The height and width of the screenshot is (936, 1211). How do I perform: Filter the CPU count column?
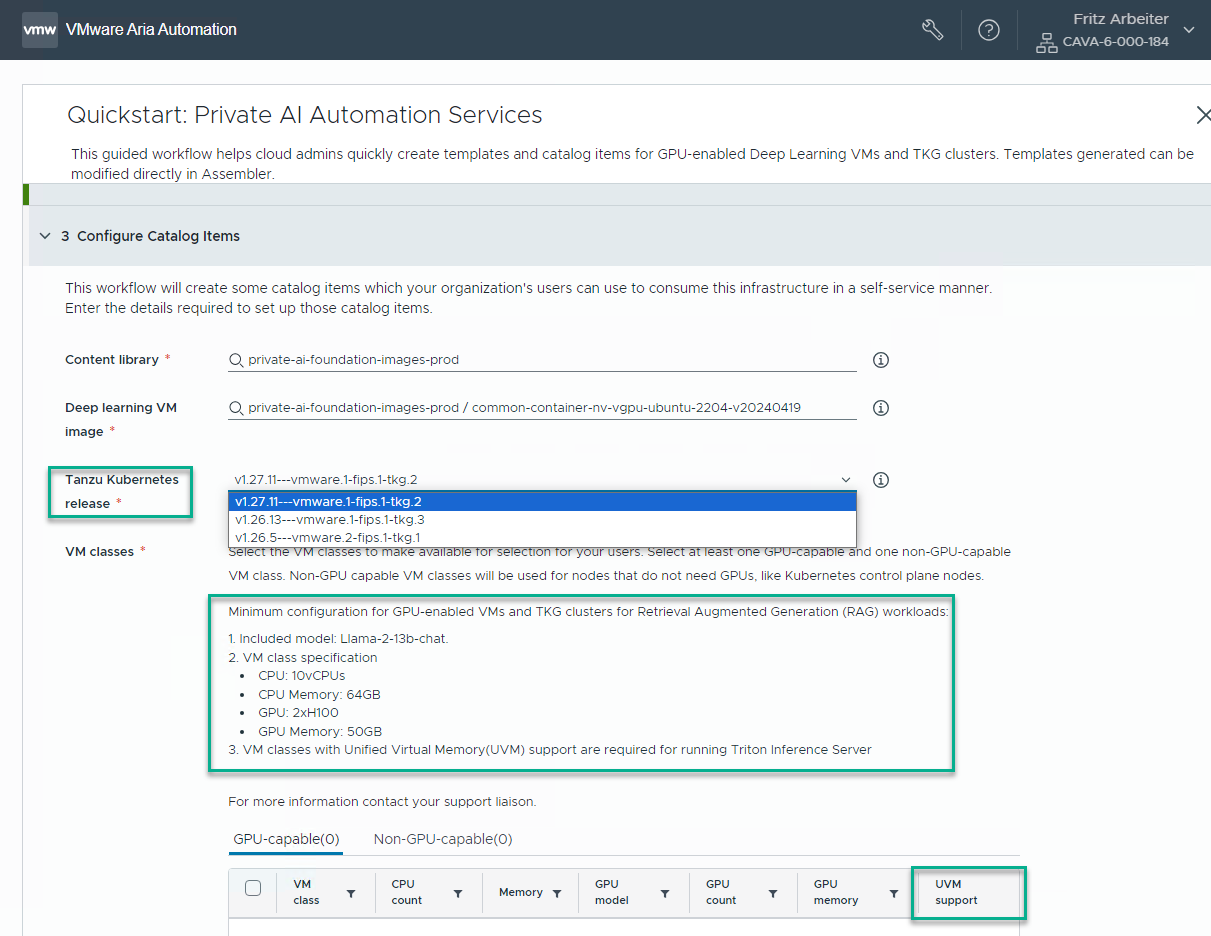click(x=458, y=894)
